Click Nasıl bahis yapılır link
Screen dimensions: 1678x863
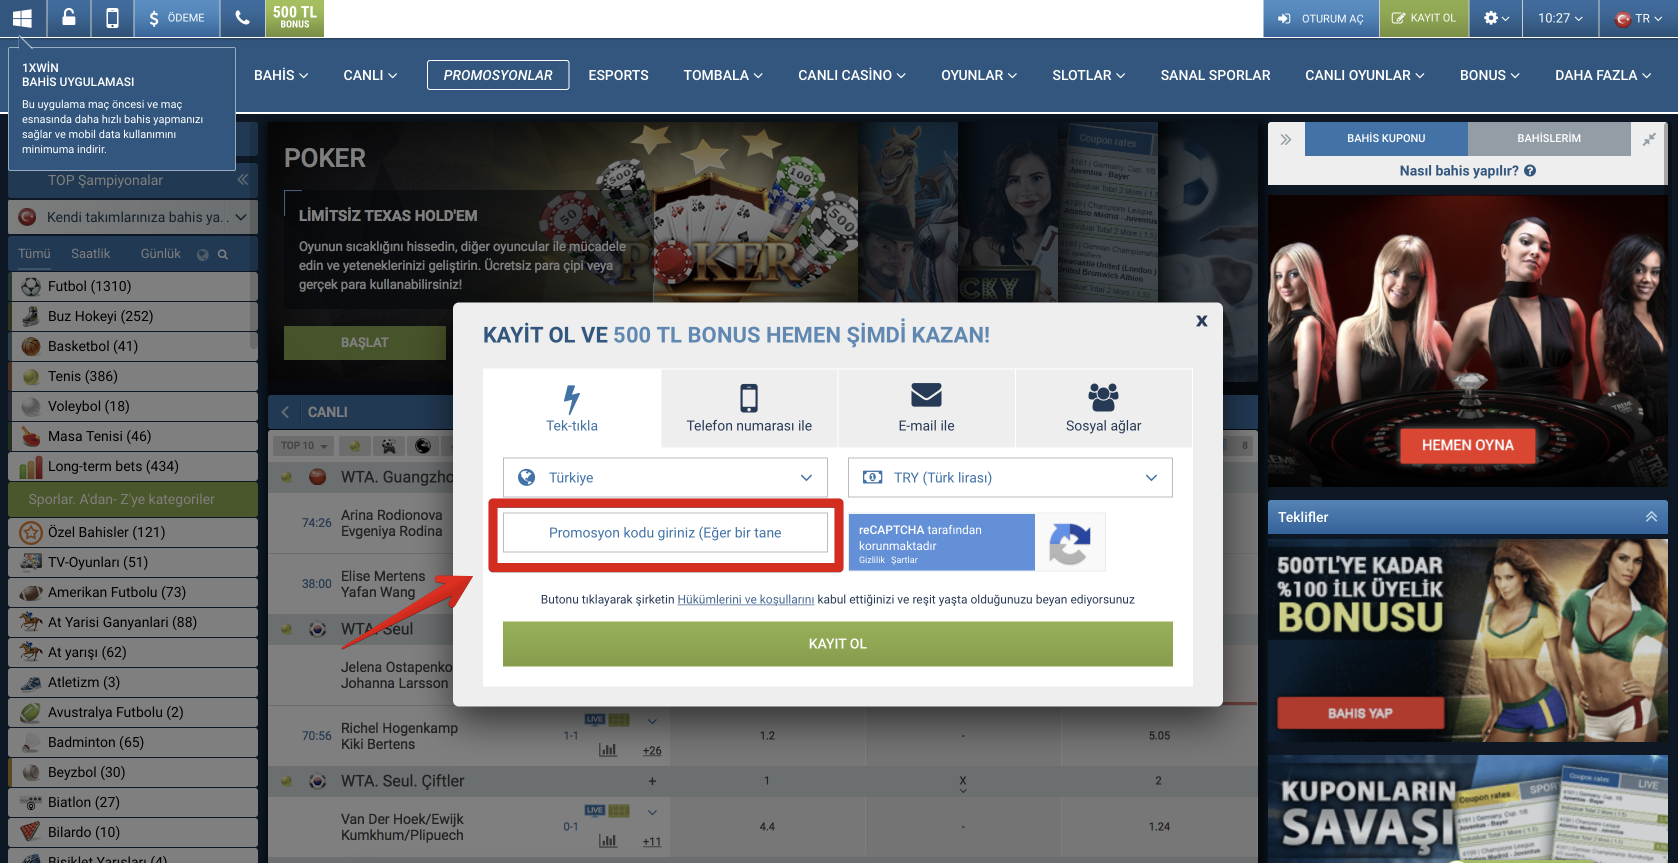click(1459, 171)
